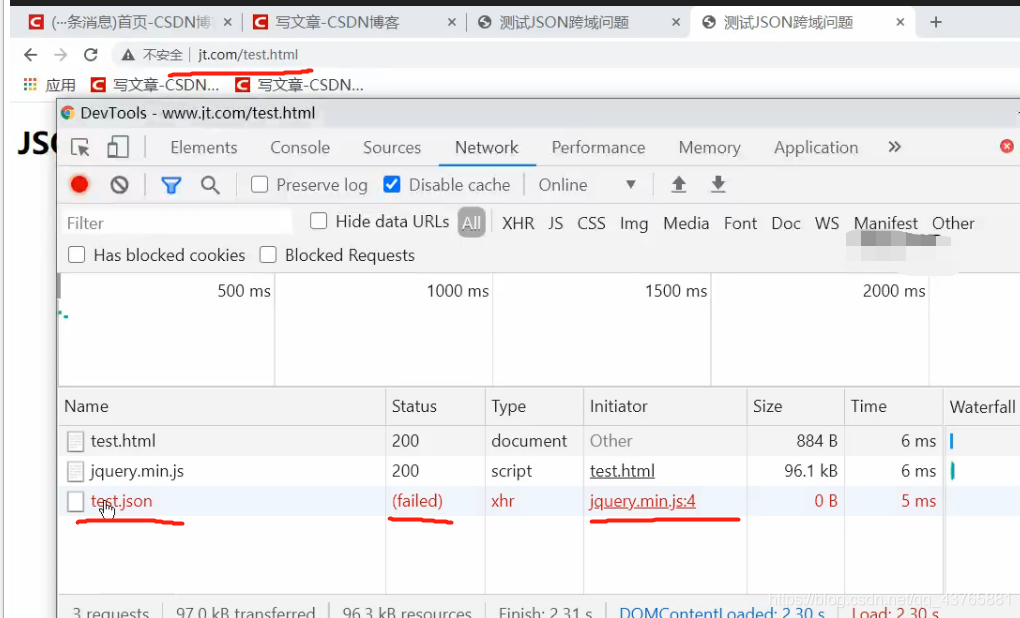The height and width of the screenshot is (618, 1020).
Task: Open the test.html initiator link
Action: [622, 471]
